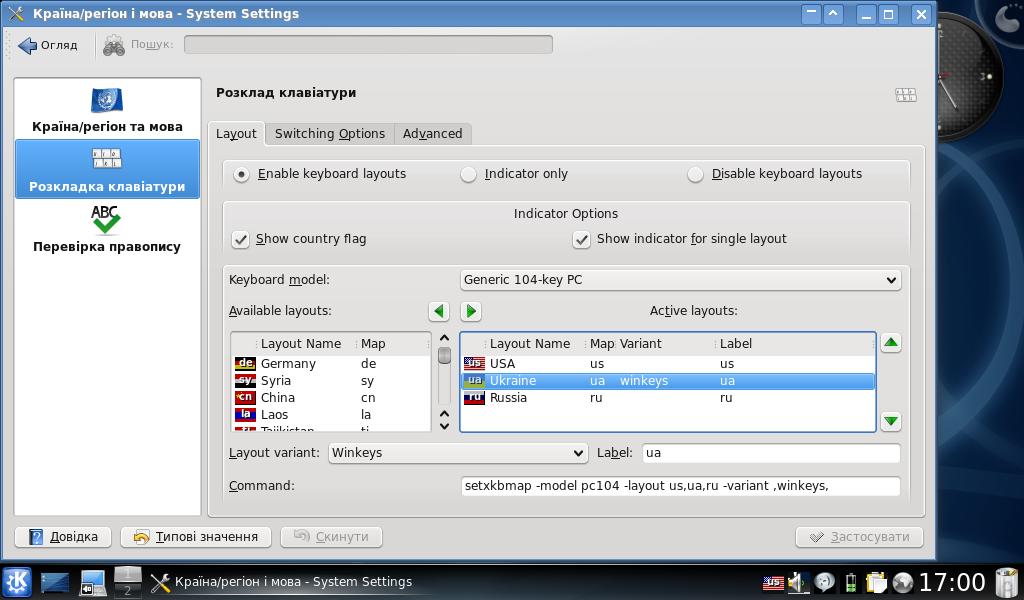Click the Скинути reset button
The width and height of the screenshot is (1024, 600).
click(x=331, y=537)
